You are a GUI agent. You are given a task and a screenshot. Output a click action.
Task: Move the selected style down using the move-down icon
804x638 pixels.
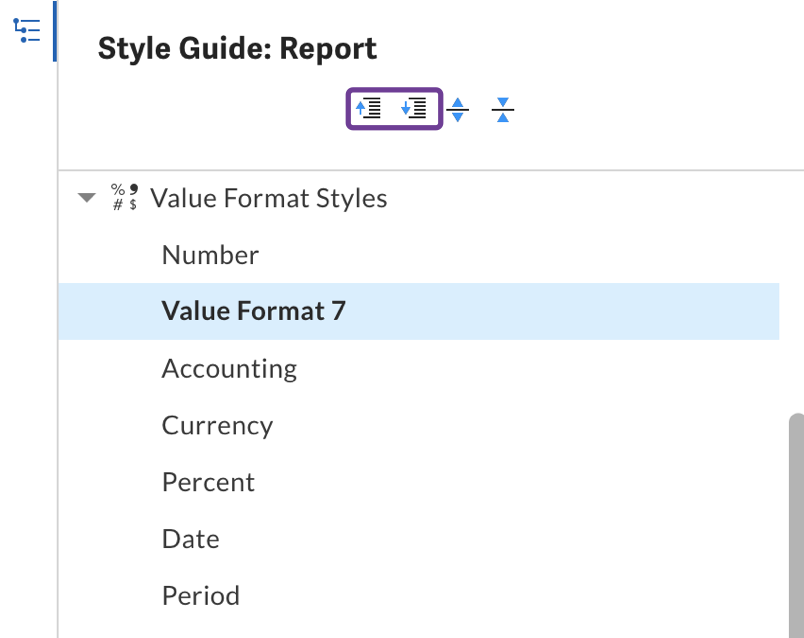[x=415, y=108]
